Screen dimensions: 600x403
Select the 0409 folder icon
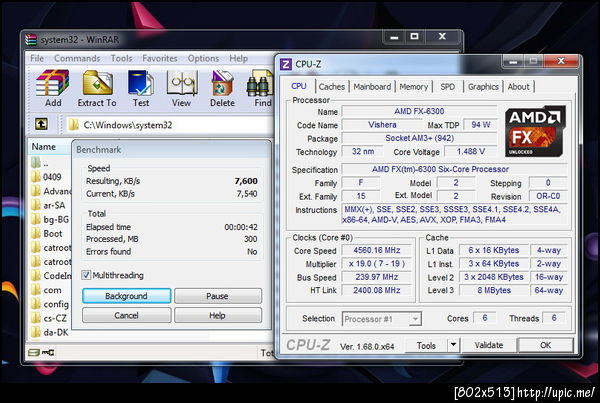36,176
